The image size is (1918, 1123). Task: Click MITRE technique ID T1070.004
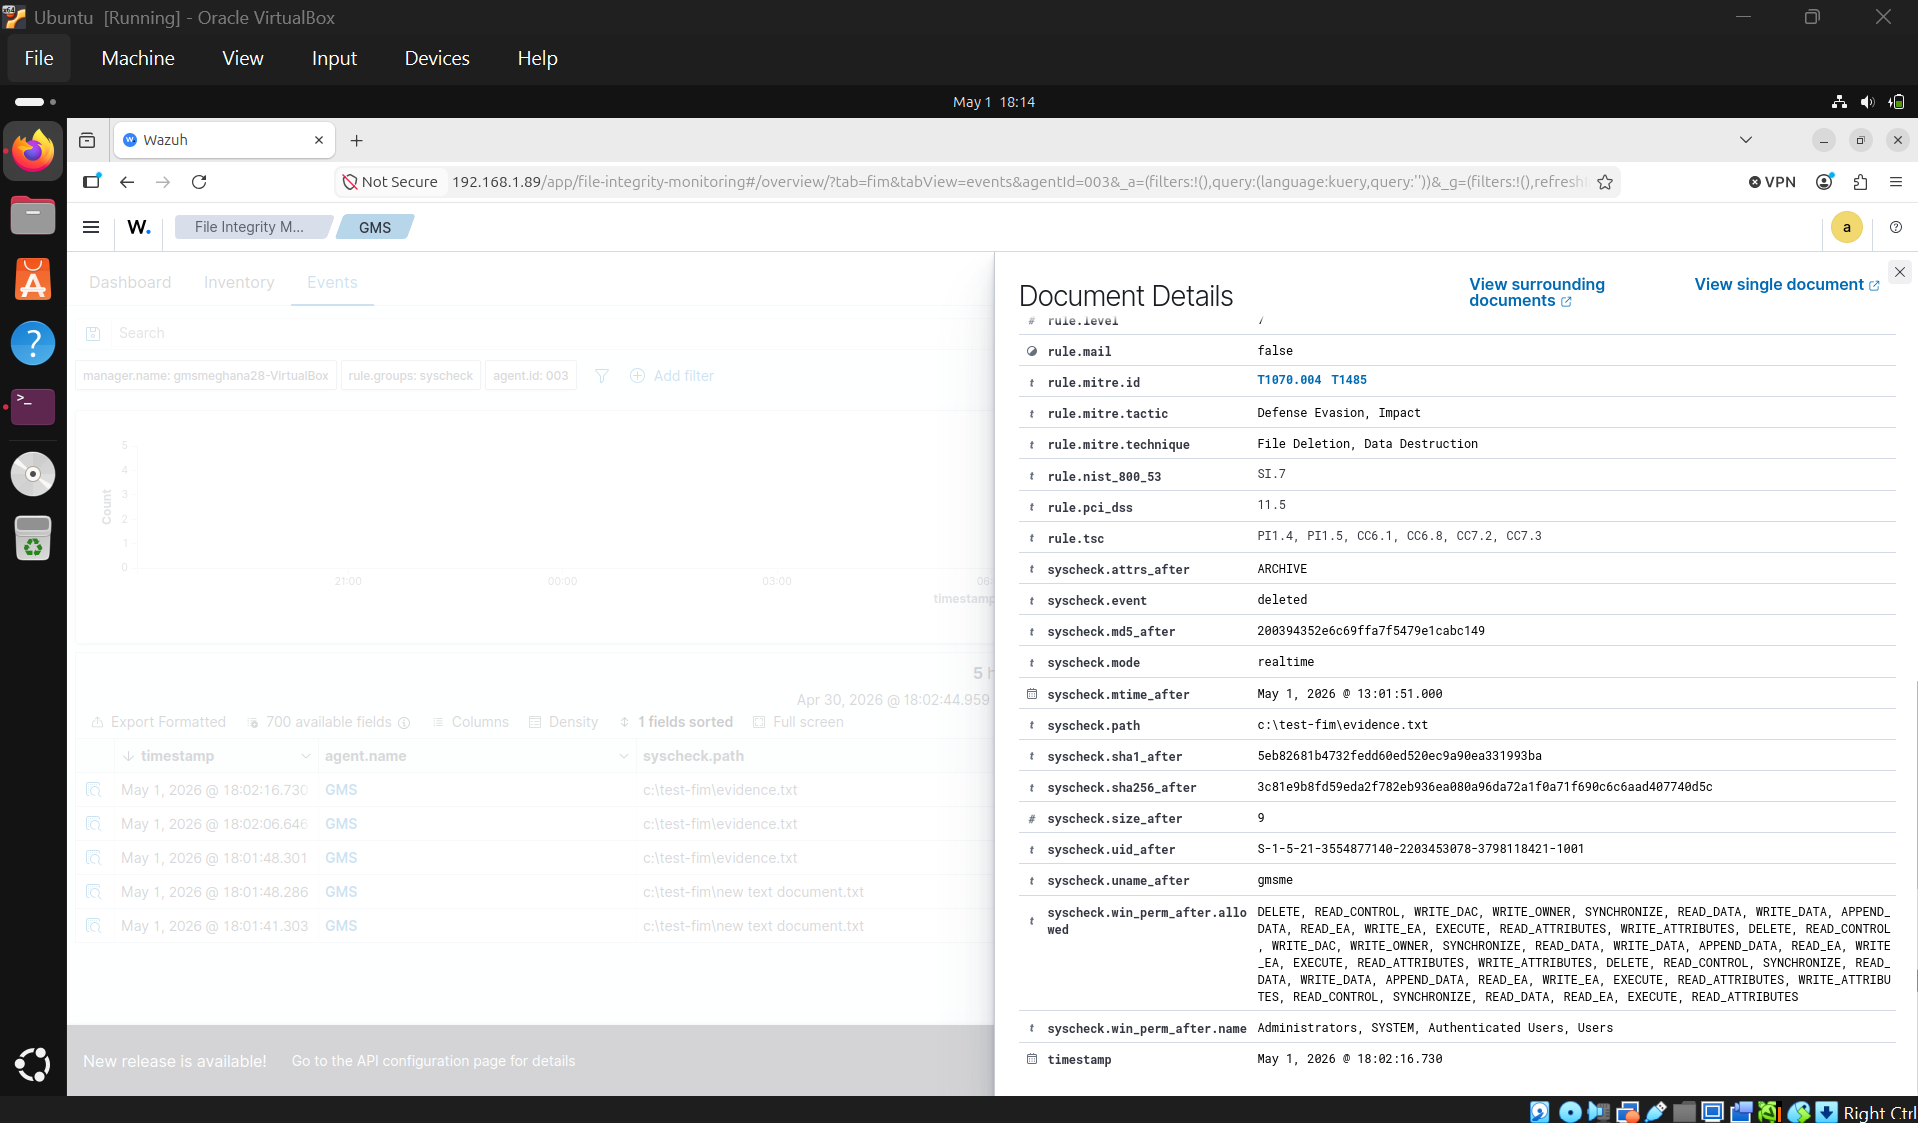coord(1288,380)
